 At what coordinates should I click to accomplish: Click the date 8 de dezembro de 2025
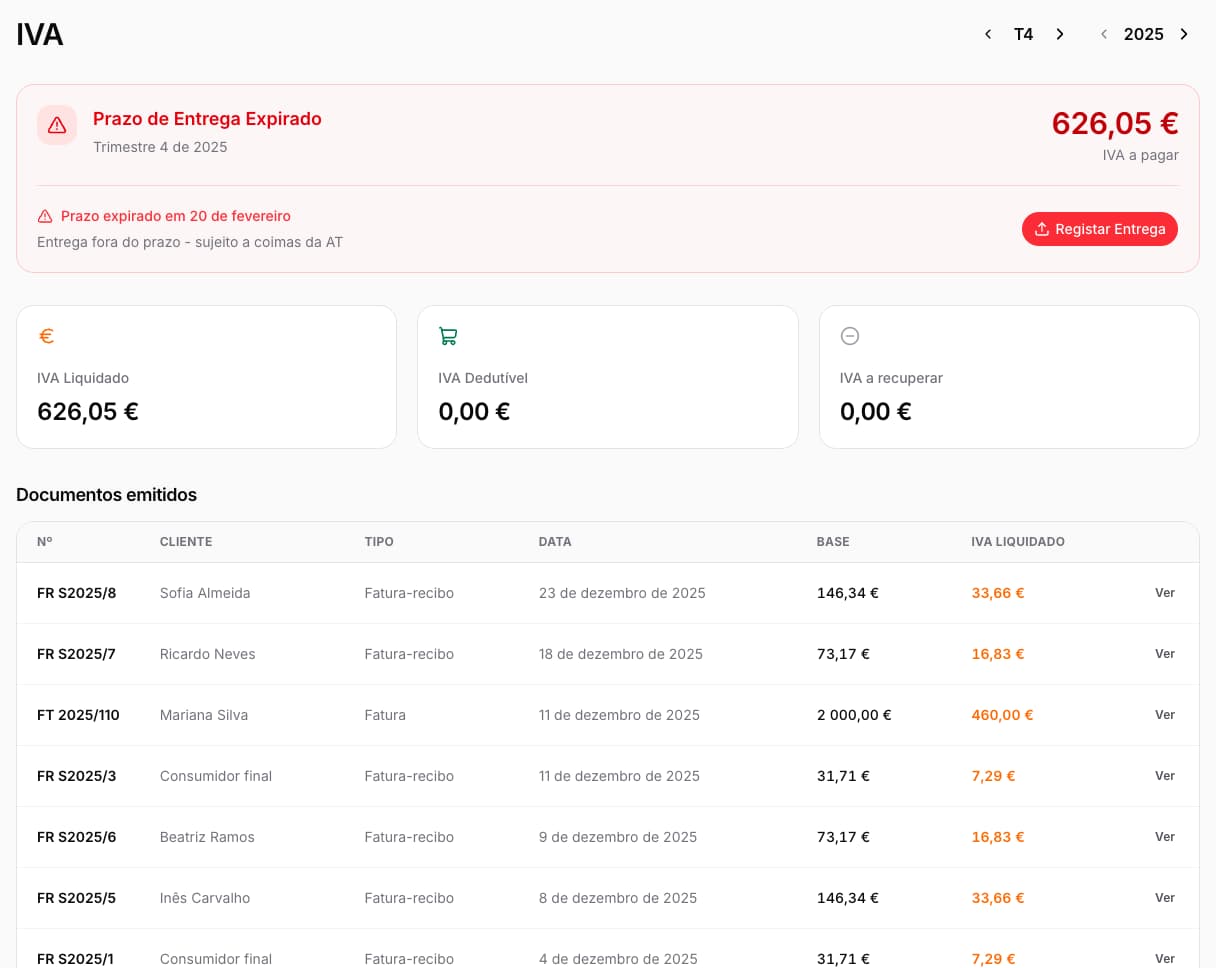[618, 898]
